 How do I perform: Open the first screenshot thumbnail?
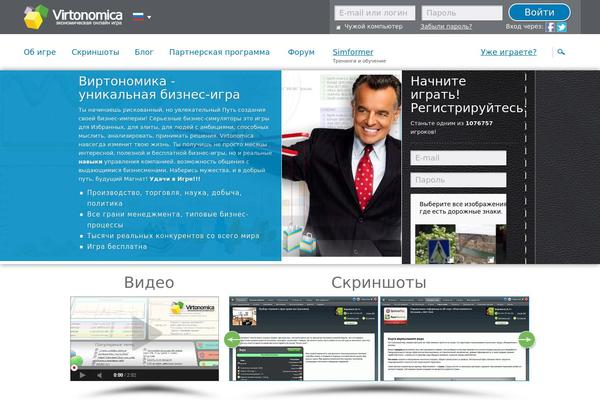coord(303,338)
